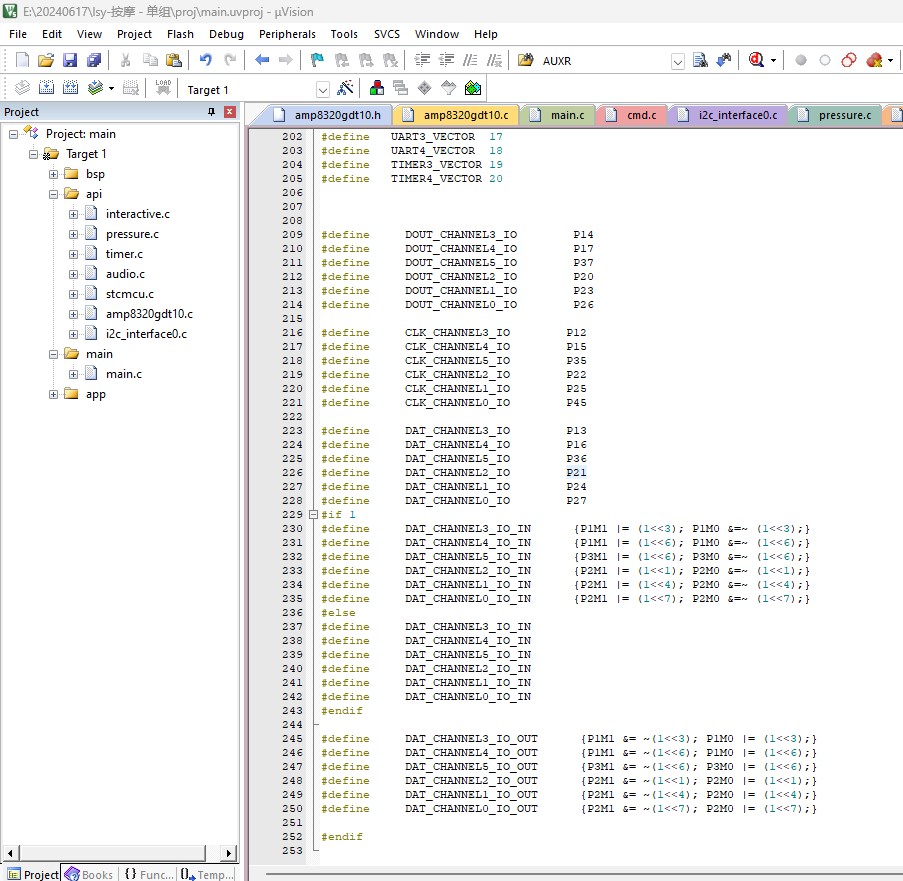
Task: Open the Target 1 selection dropdown
Action: pyautogui.click(x=322, y=89)
